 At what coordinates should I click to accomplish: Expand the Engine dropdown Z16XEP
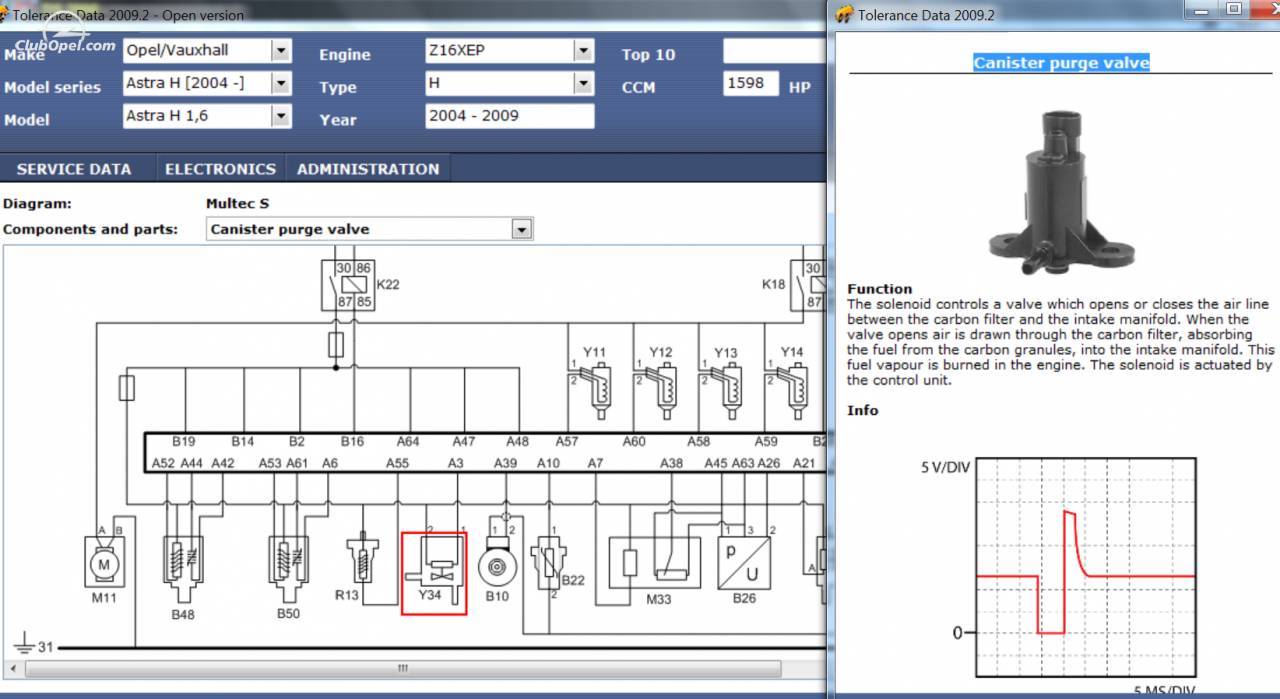(583, 50)
